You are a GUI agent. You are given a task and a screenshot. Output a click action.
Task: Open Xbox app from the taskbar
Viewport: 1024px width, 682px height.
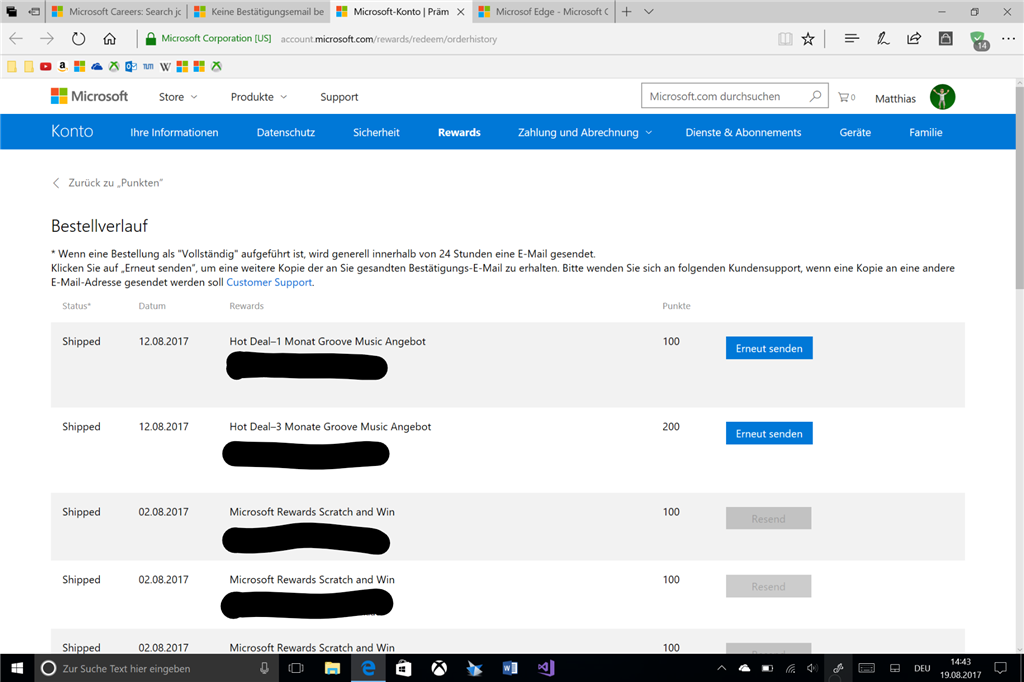[x=439, y=668]
